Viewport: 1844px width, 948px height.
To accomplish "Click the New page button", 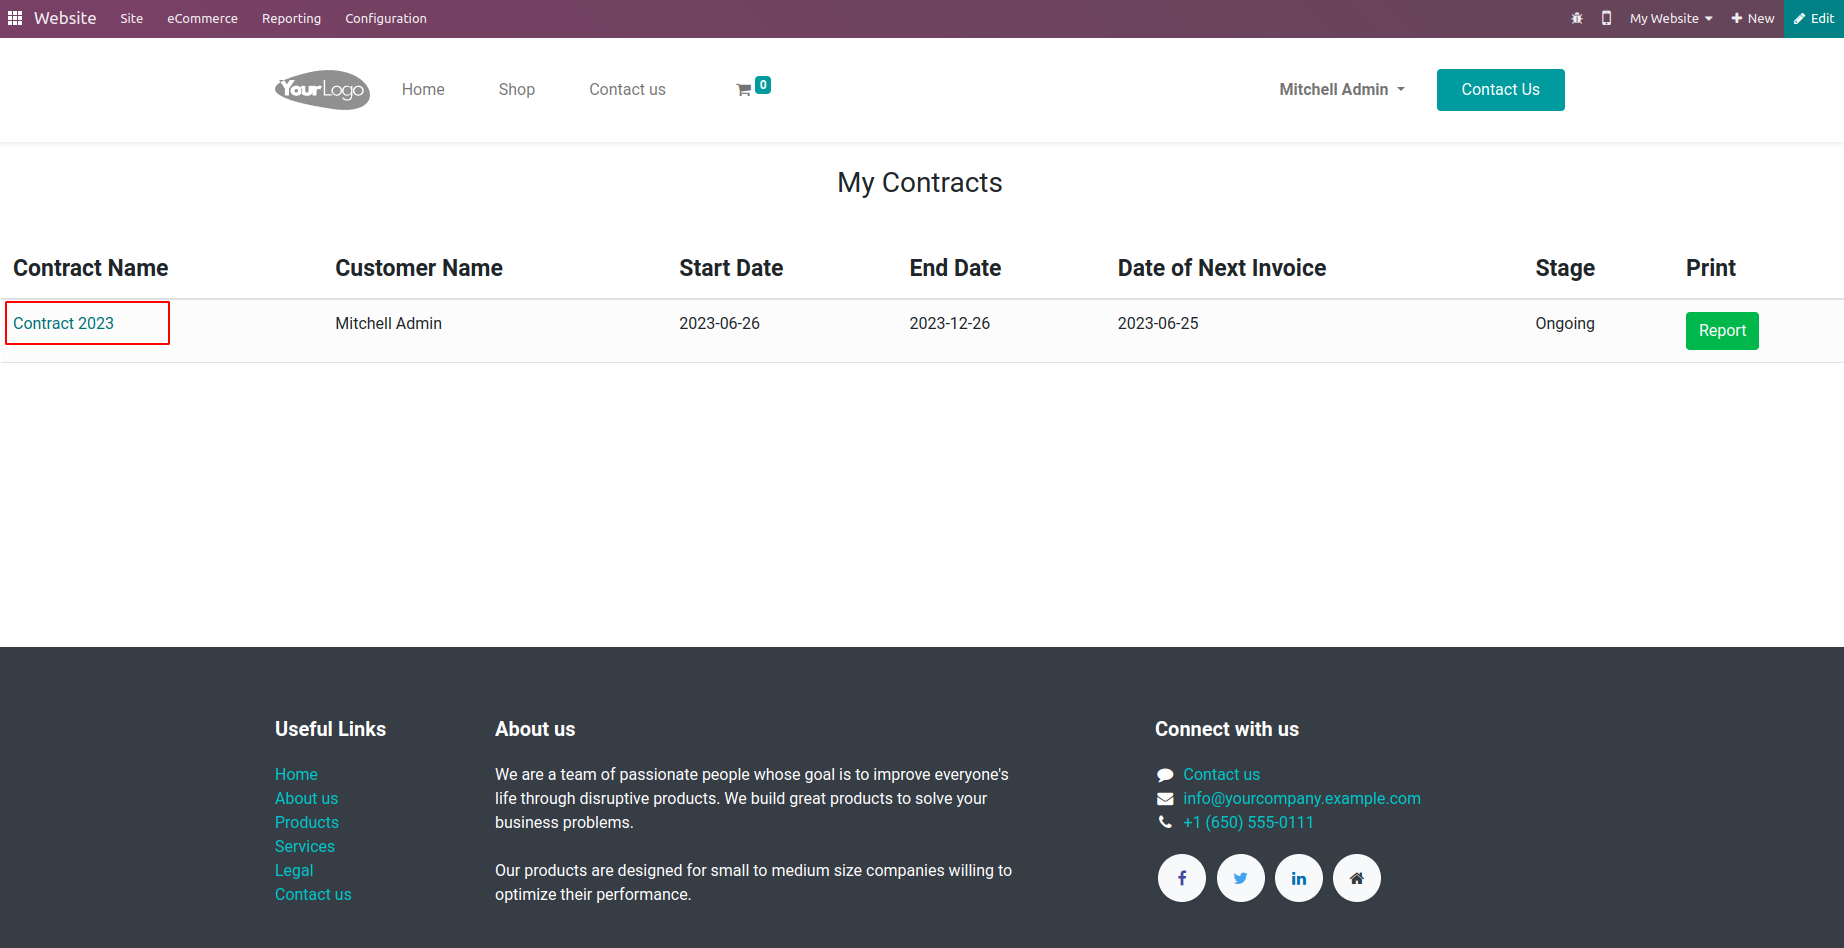I will pyautogui.click(x=1753, y=19).
